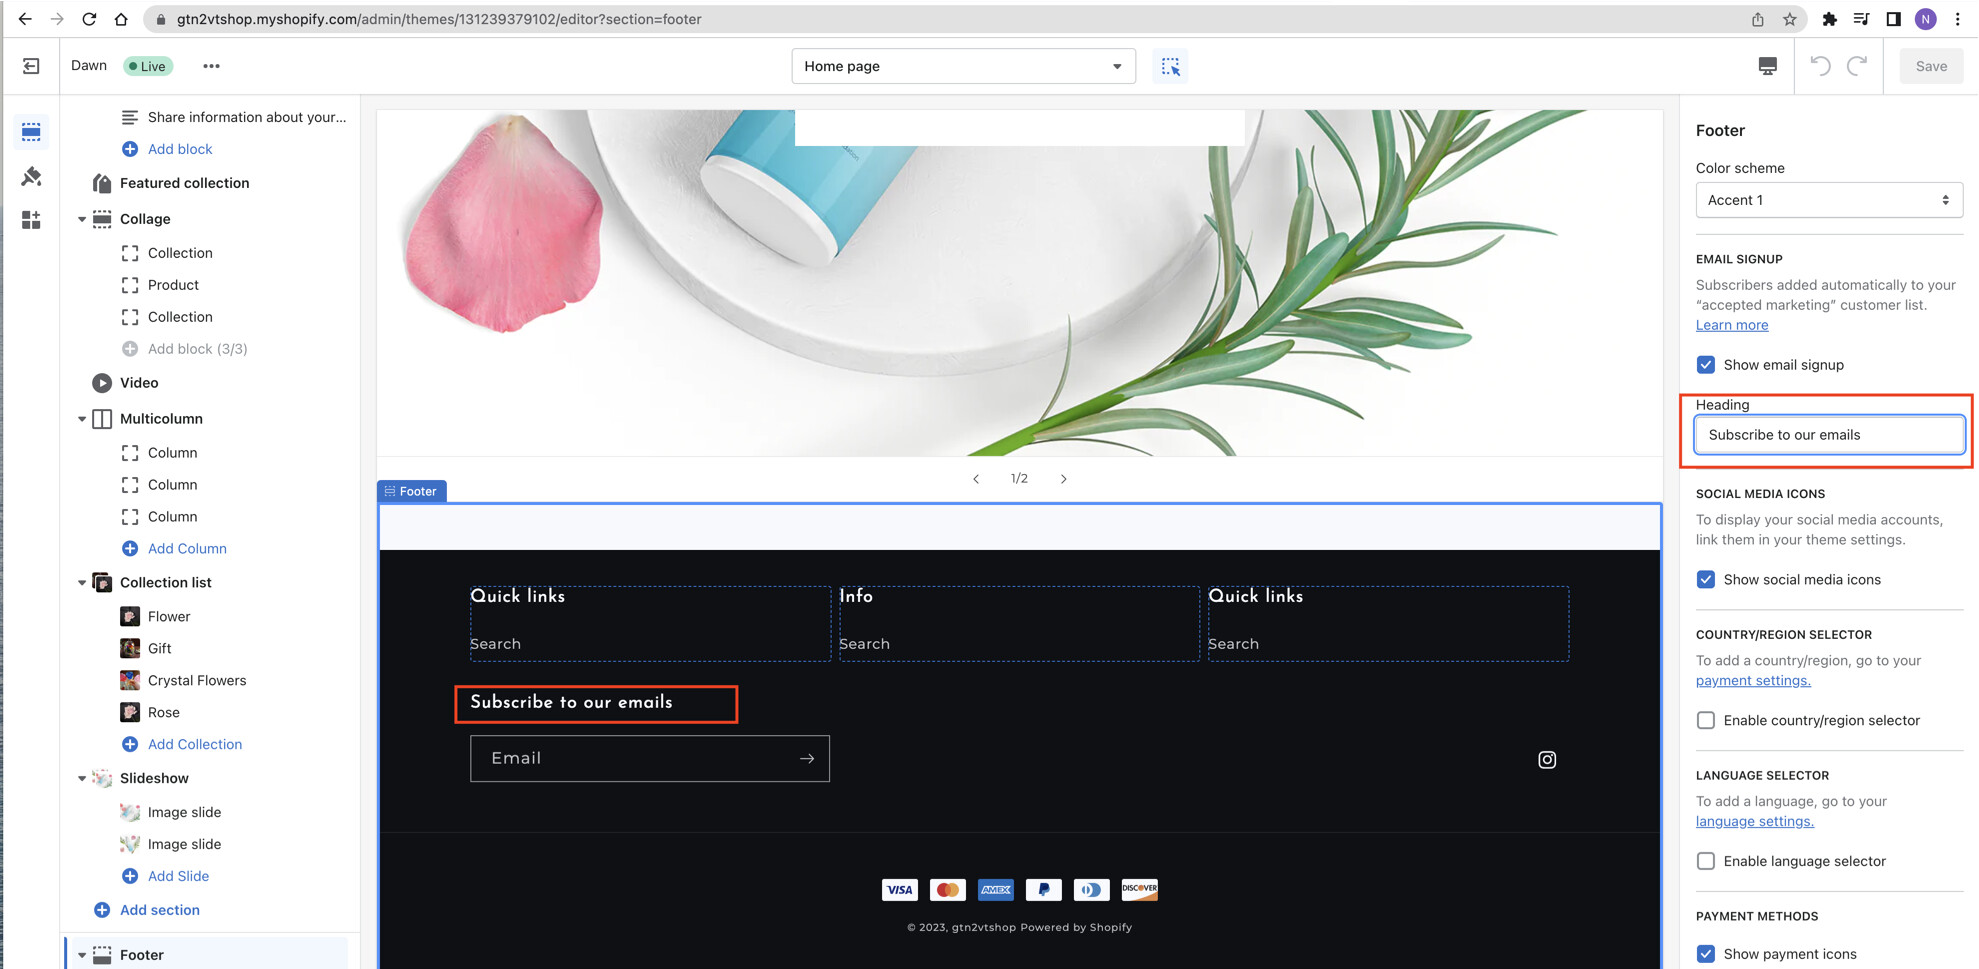The image size is (1979, 969).
Task: Click Add section link
Action: (160, 911)
